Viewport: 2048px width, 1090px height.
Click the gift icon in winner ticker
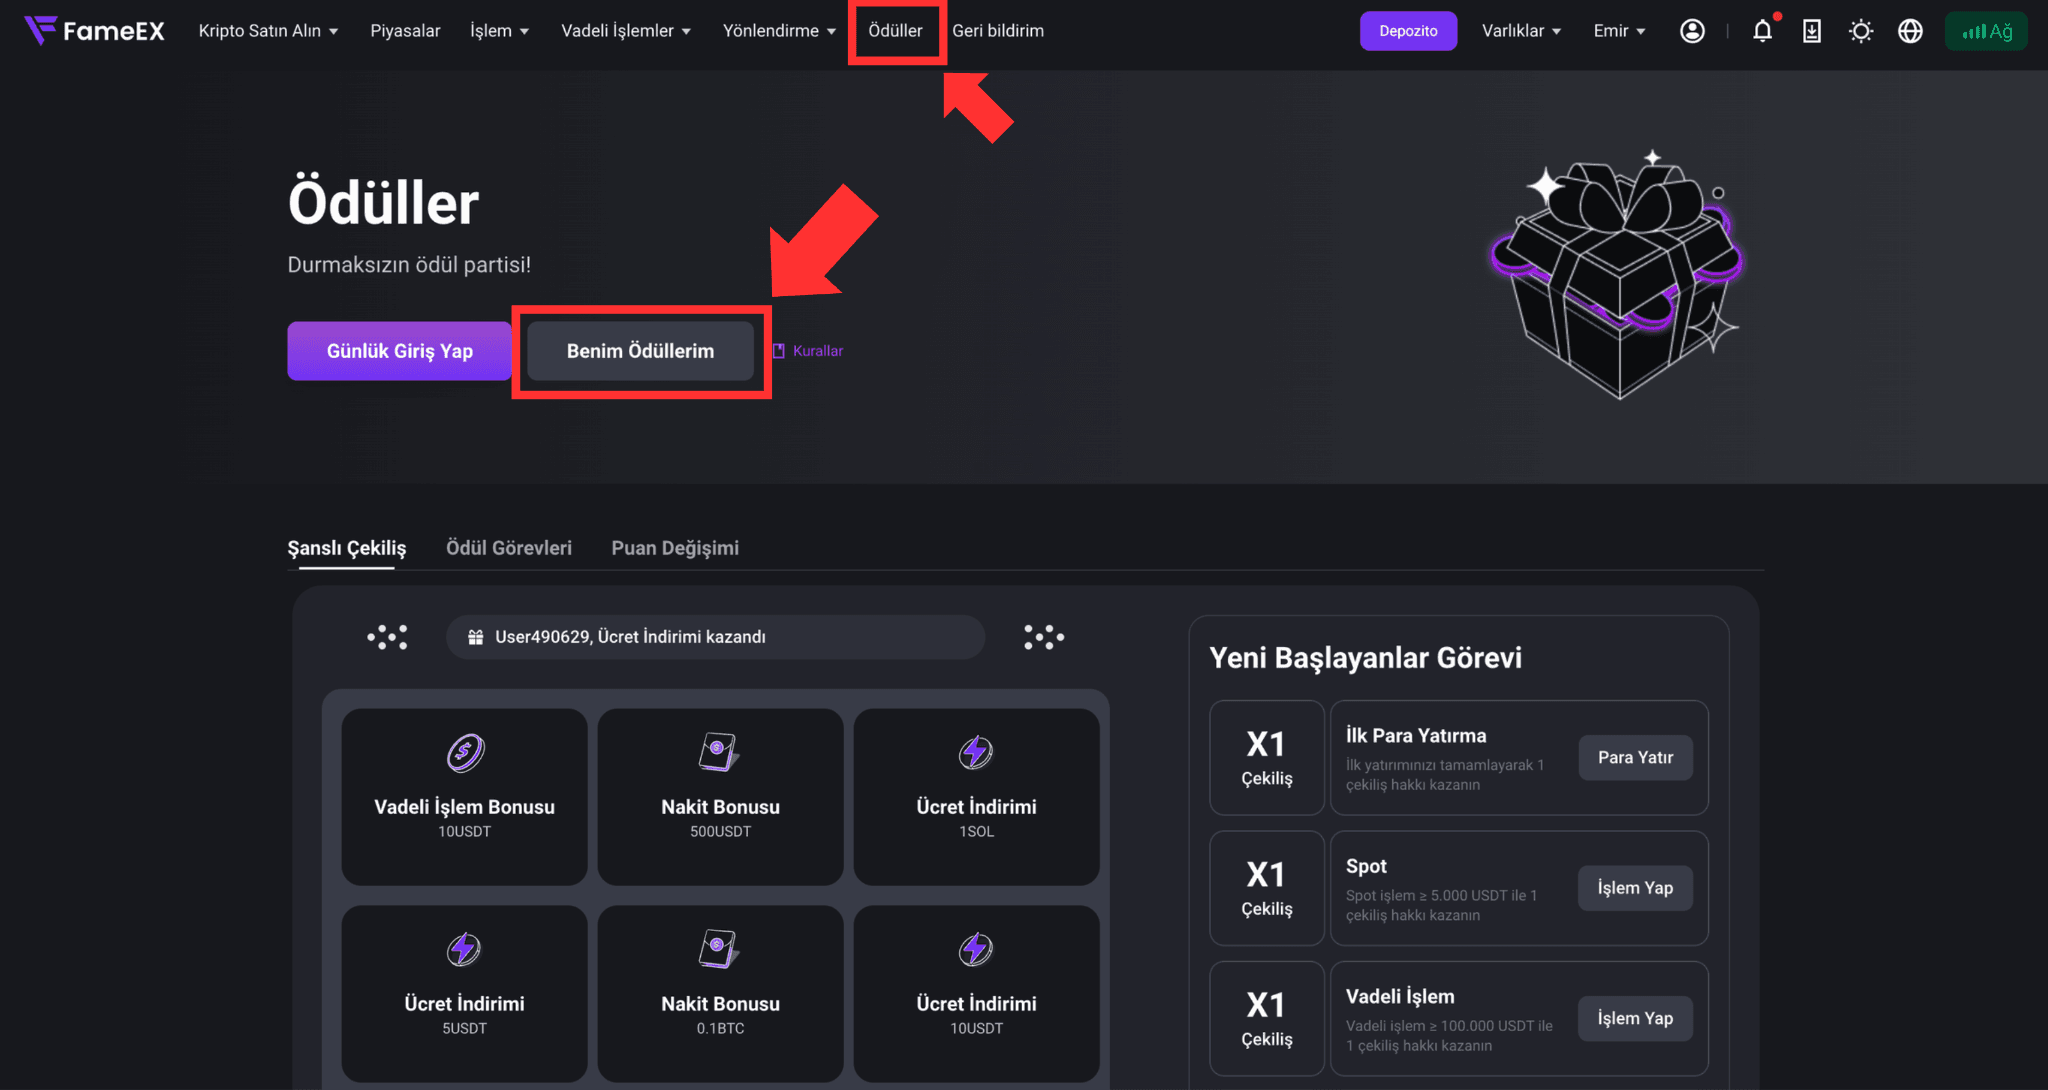pos(476,637)
